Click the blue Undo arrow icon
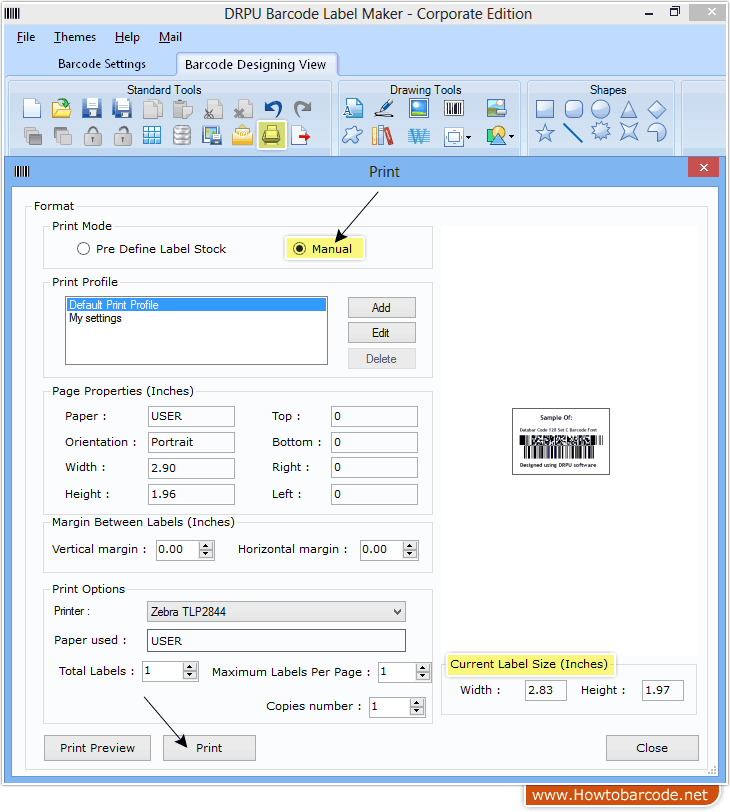This screenshot has height=812, width=730. 272,108
